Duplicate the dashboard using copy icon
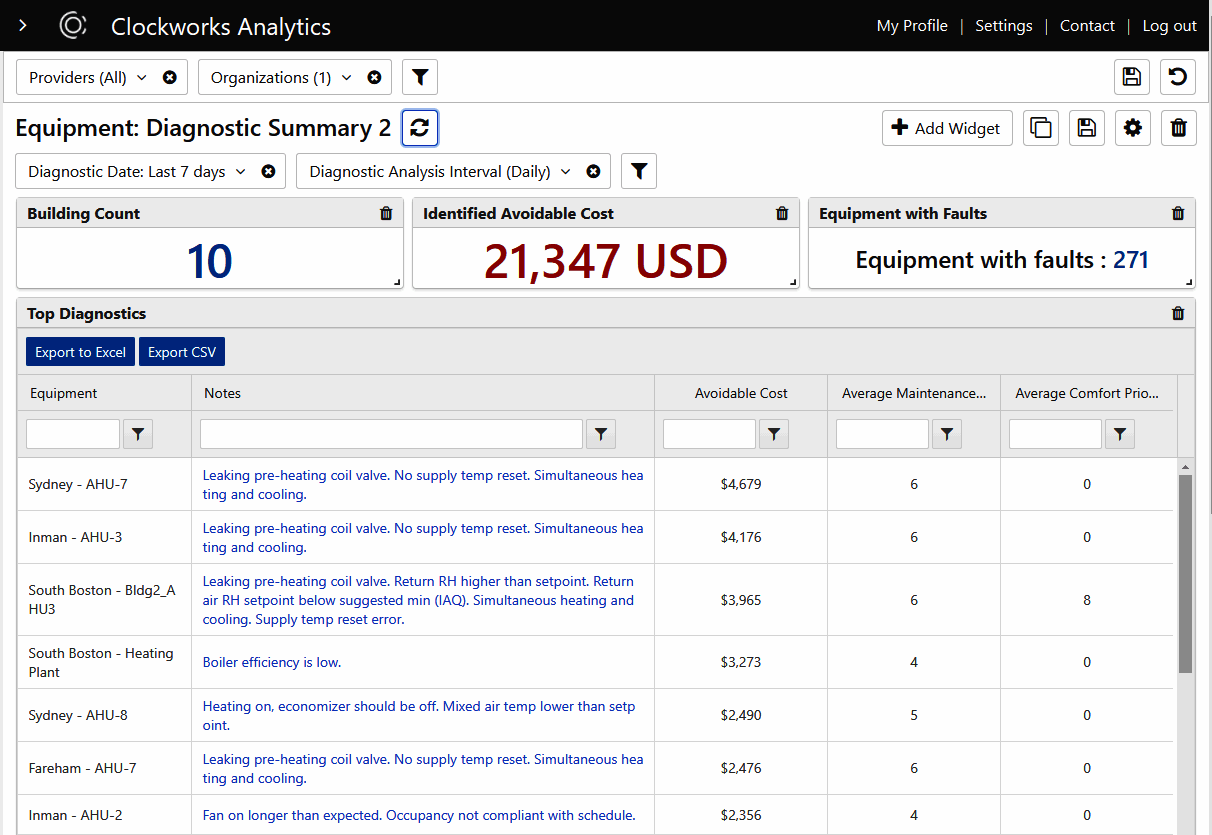 (1040, 128)
